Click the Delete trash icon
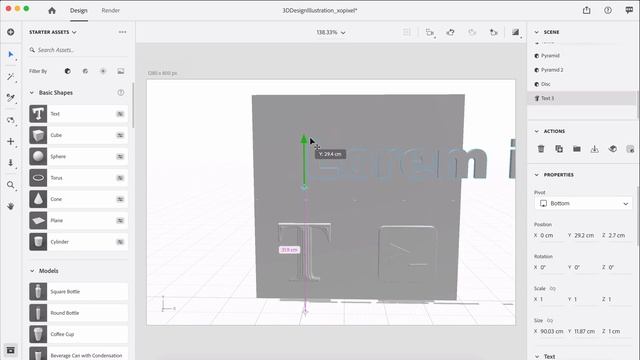 pos(541,149)
